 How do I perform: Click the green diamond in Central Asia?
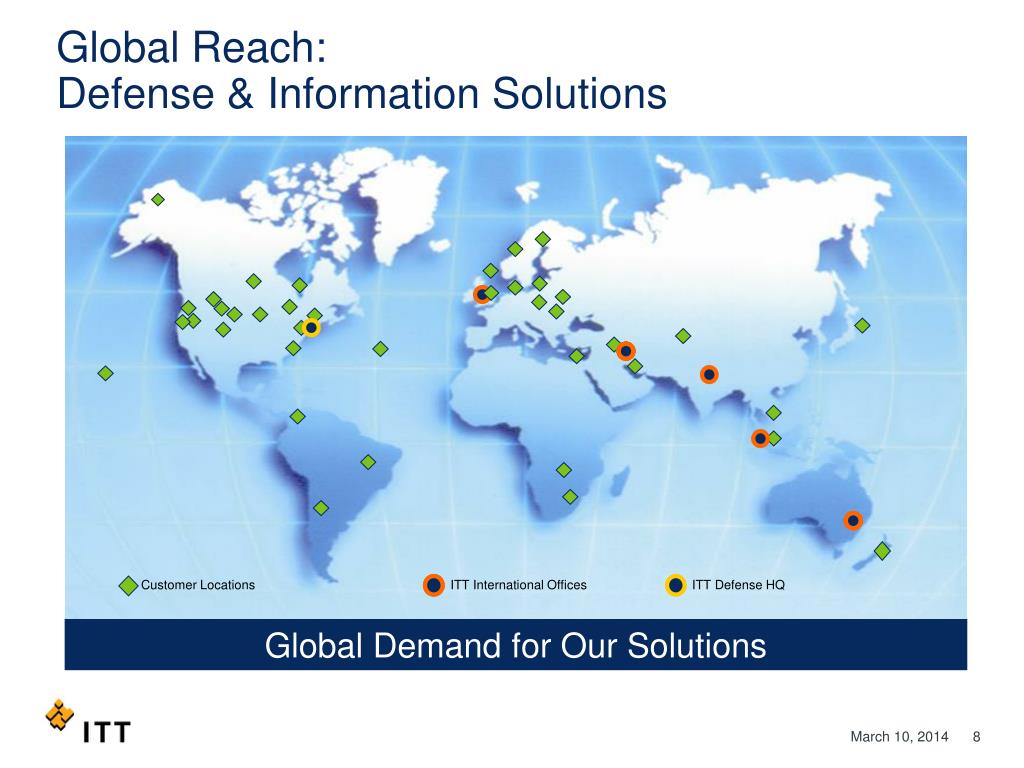[x=683, y=336]
